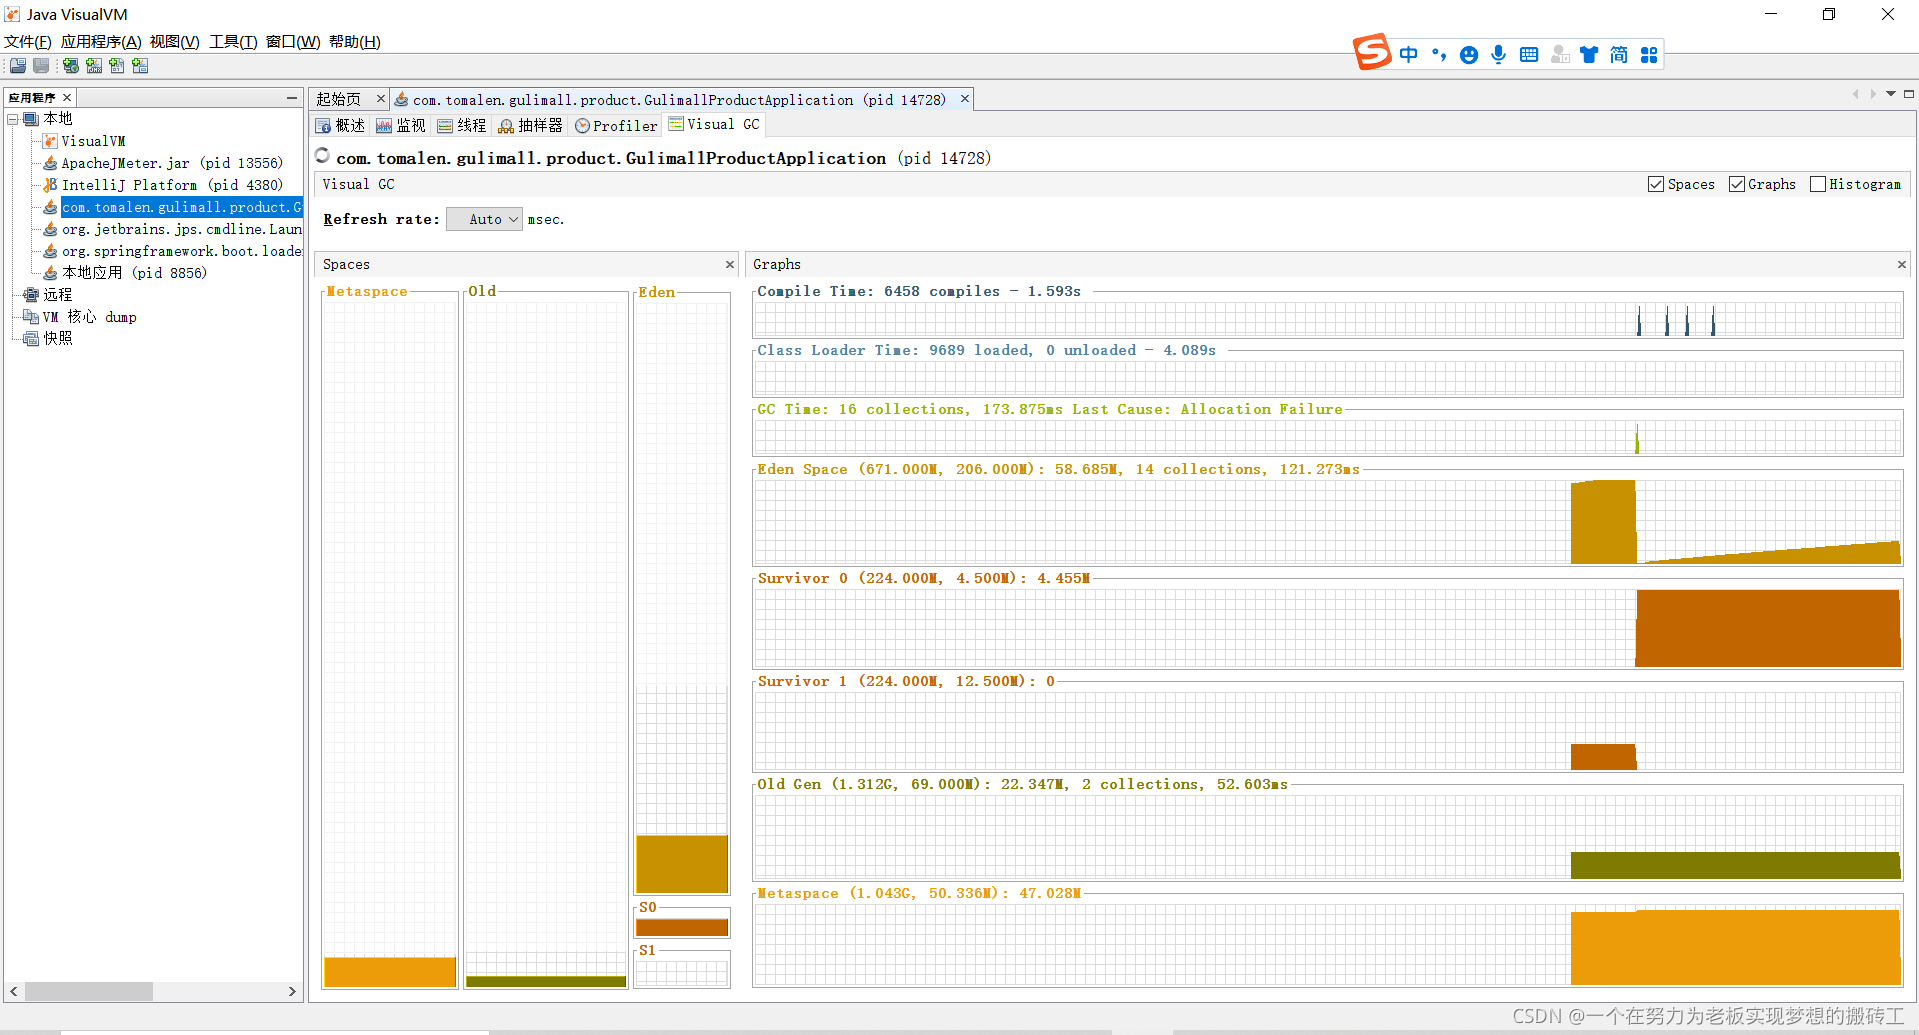Start Sogou voice input microphone

[x=1499, y=55]
